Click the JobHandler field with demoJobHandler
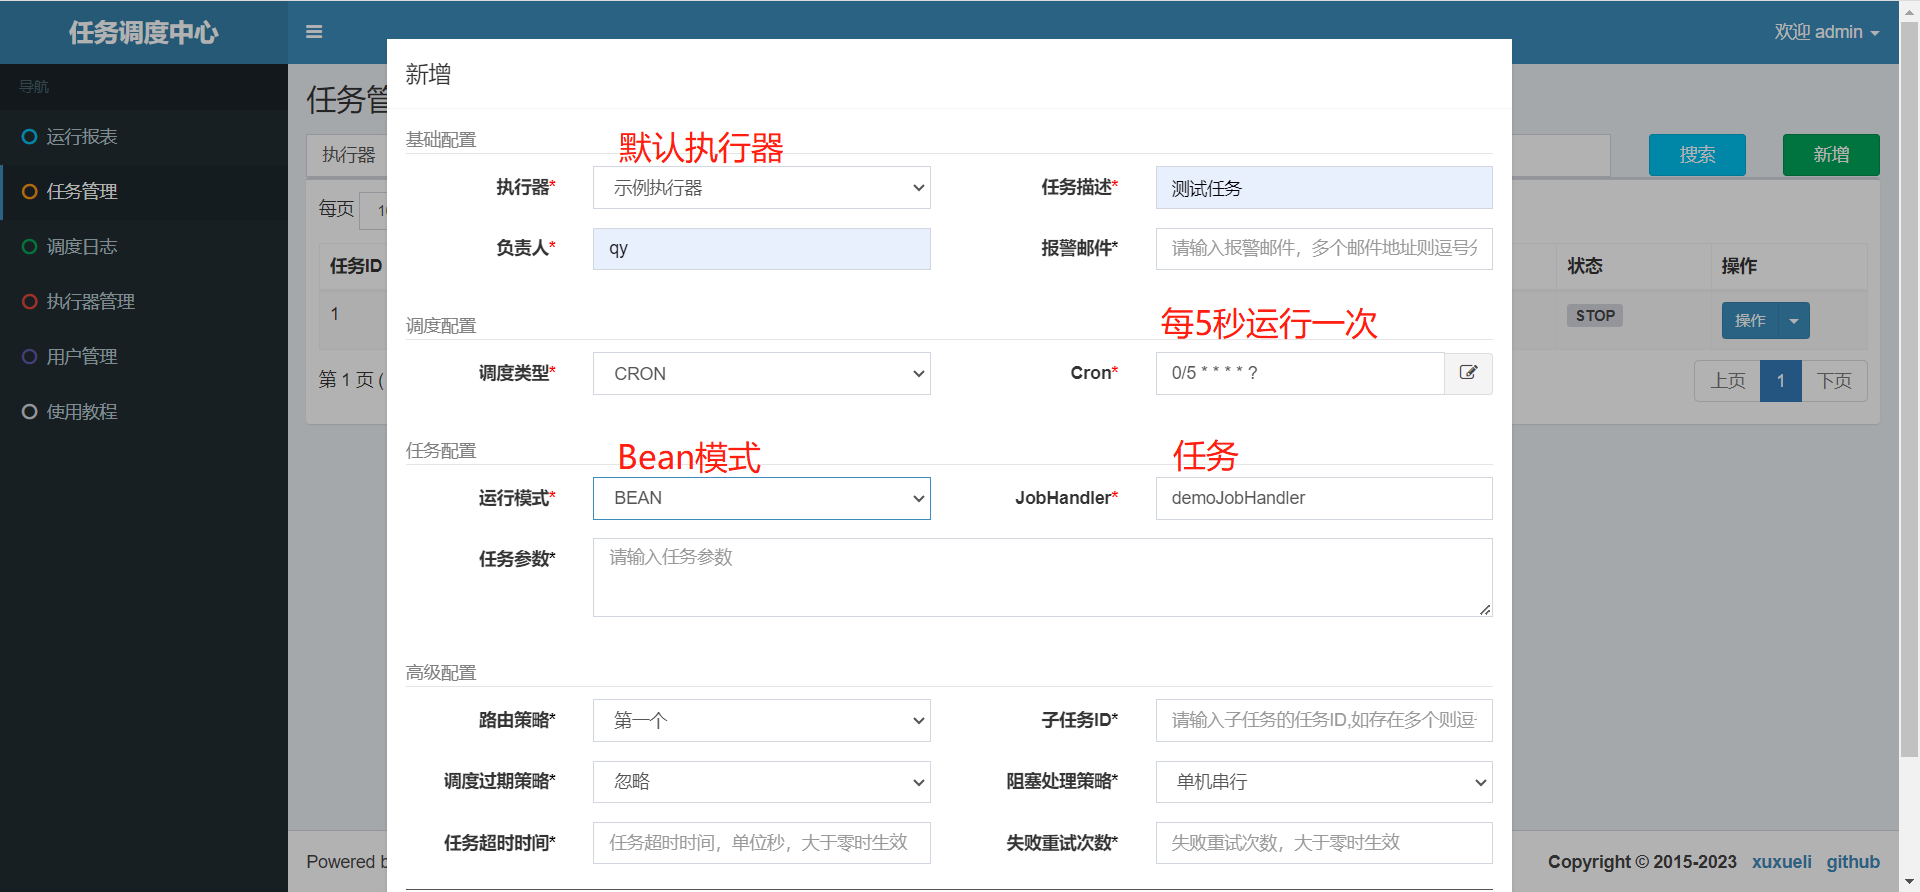Image resolution: width=1920 pixels, height=892 pixels. coord(1324,498)
